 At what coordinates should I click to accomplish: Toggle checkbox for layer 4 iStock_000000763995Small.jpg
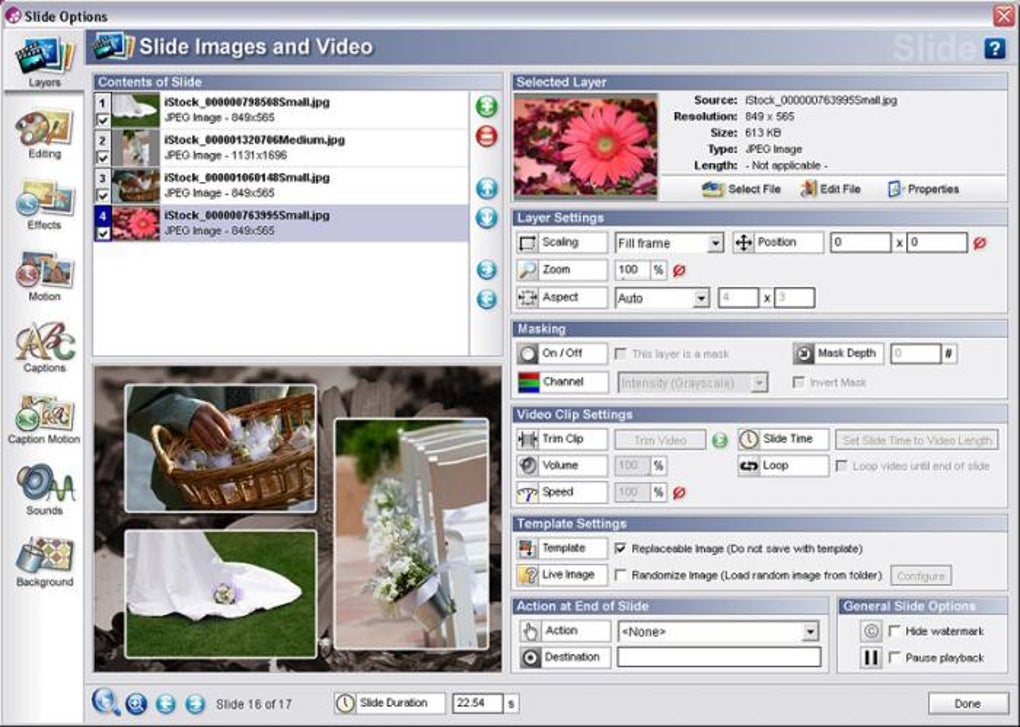click(102, 233)
